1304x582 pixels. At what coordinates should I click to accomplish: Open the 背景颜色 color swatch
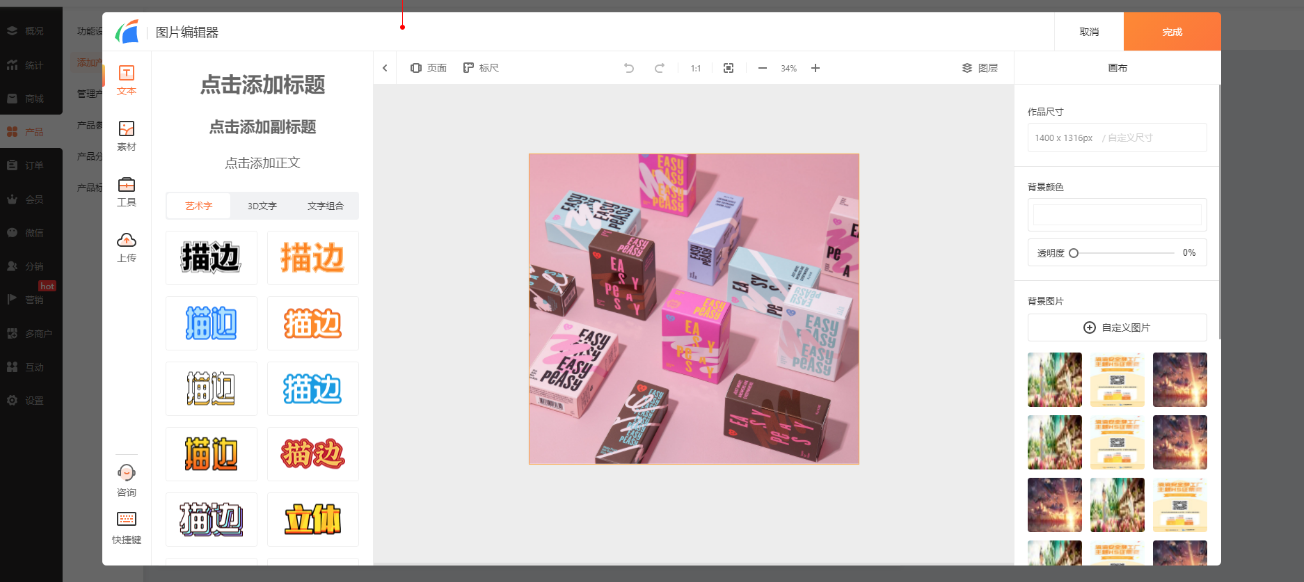tap(1117, 214)
